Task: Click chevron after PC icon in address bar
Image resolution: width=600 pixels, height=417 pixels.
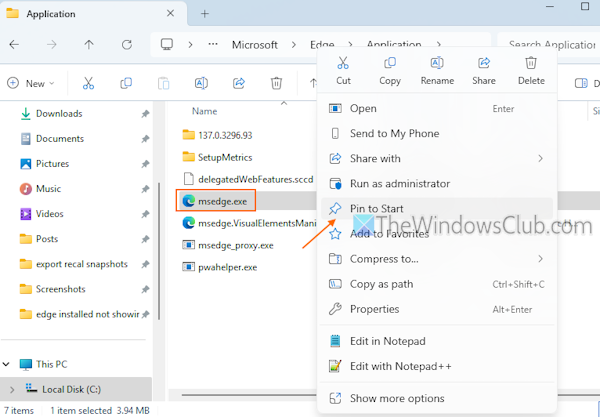Action: coord(190,45)
